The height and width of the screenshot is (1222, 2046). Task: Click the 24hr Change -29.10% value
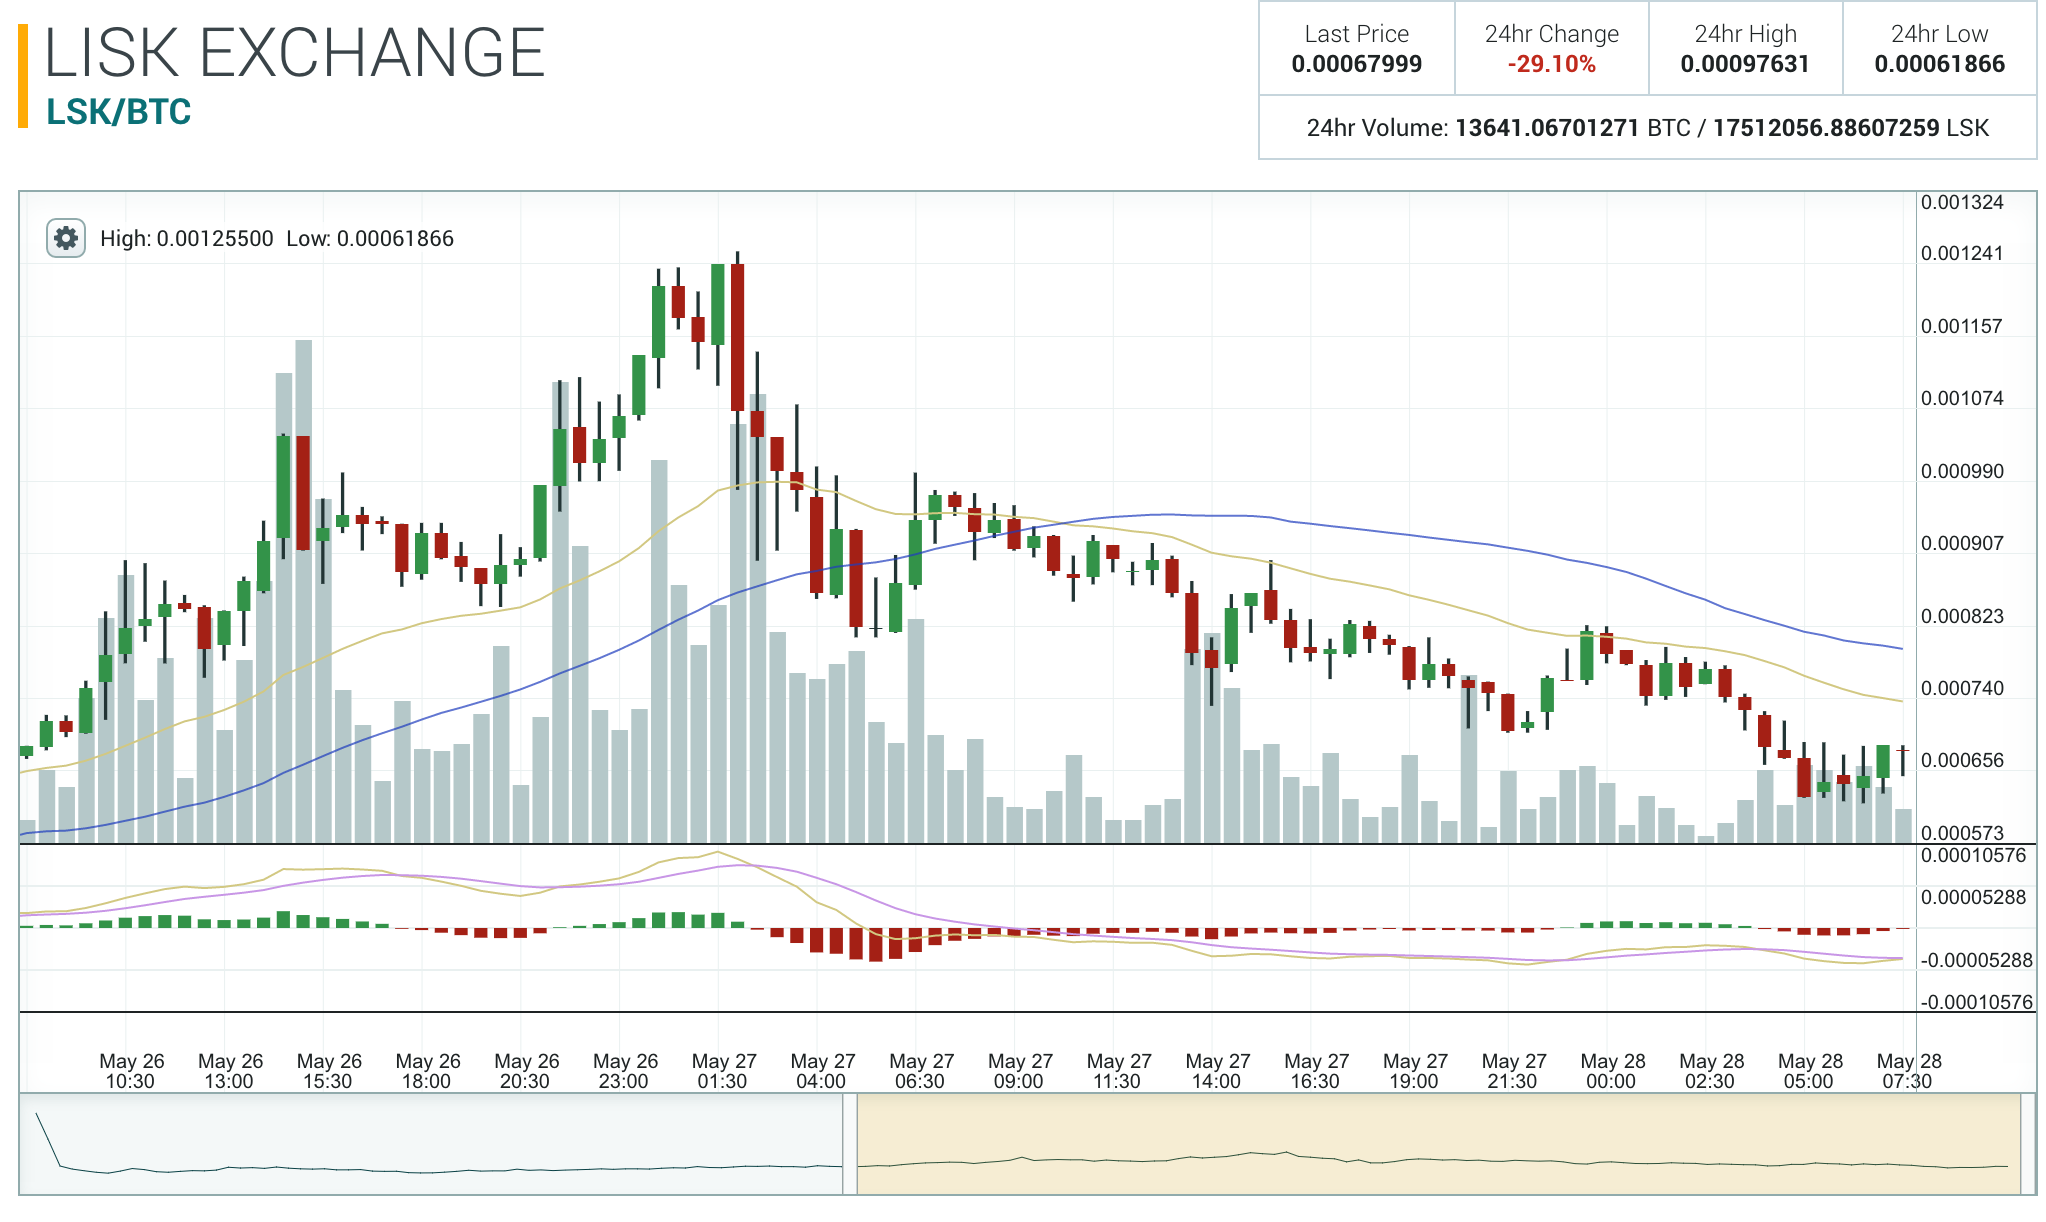(x=1551, y=64)
